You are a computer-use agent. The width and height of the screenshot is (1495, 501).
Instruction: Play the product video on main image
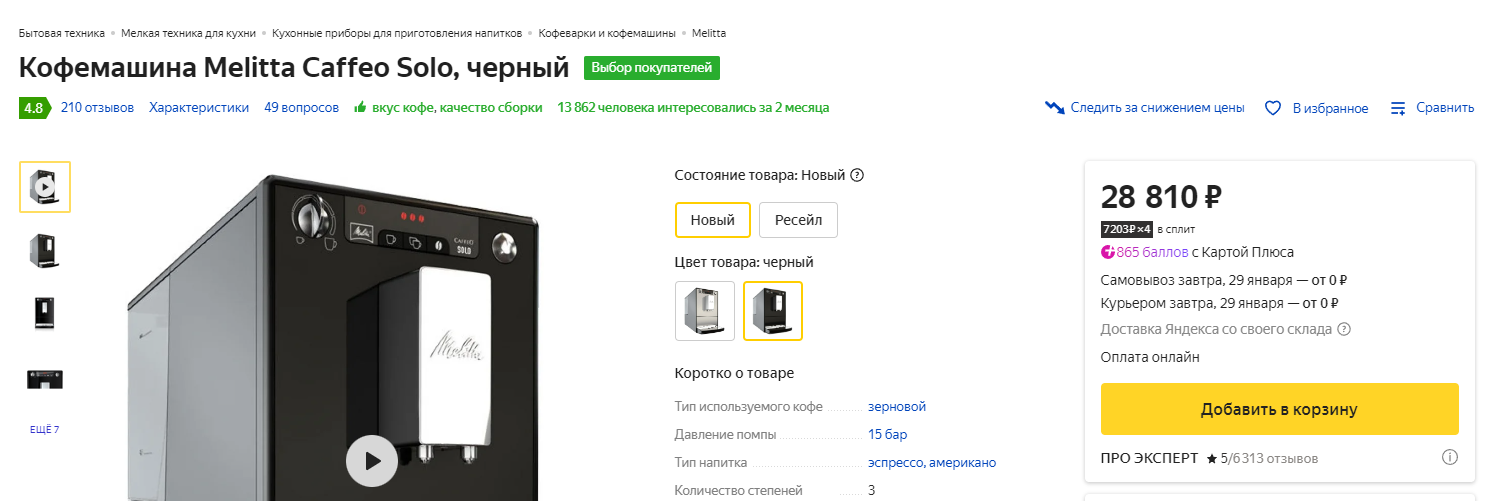coord(372,461)
